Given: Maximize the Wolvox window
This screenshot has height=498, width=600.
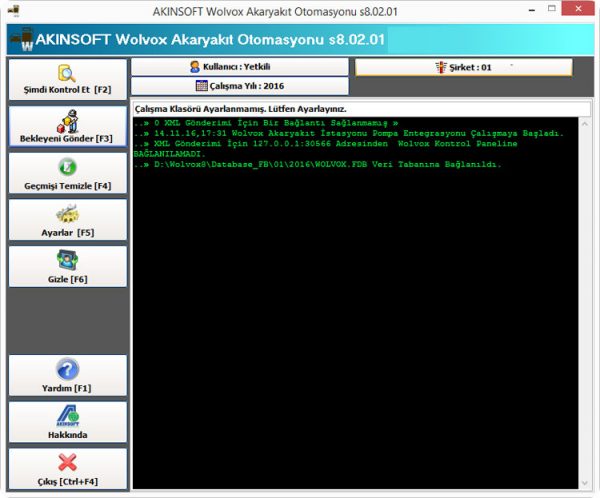Looking at the screenshot, I should click(x=551, y=8).
